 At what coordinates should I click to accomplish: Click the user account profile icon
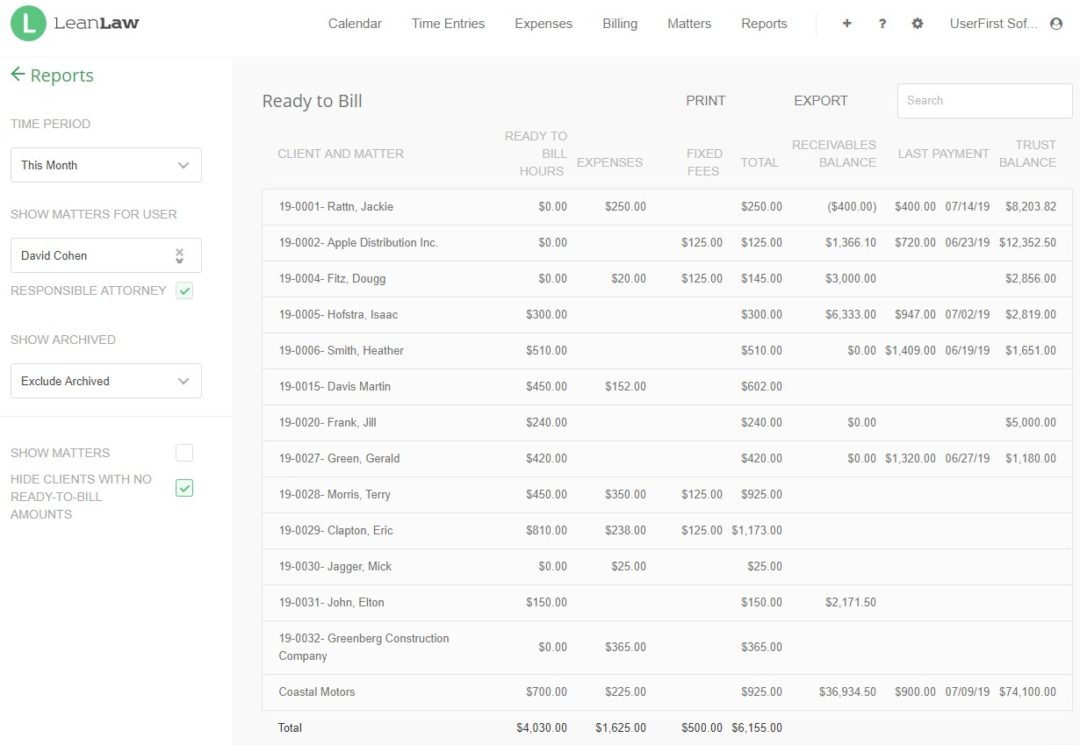(1057, 23)
